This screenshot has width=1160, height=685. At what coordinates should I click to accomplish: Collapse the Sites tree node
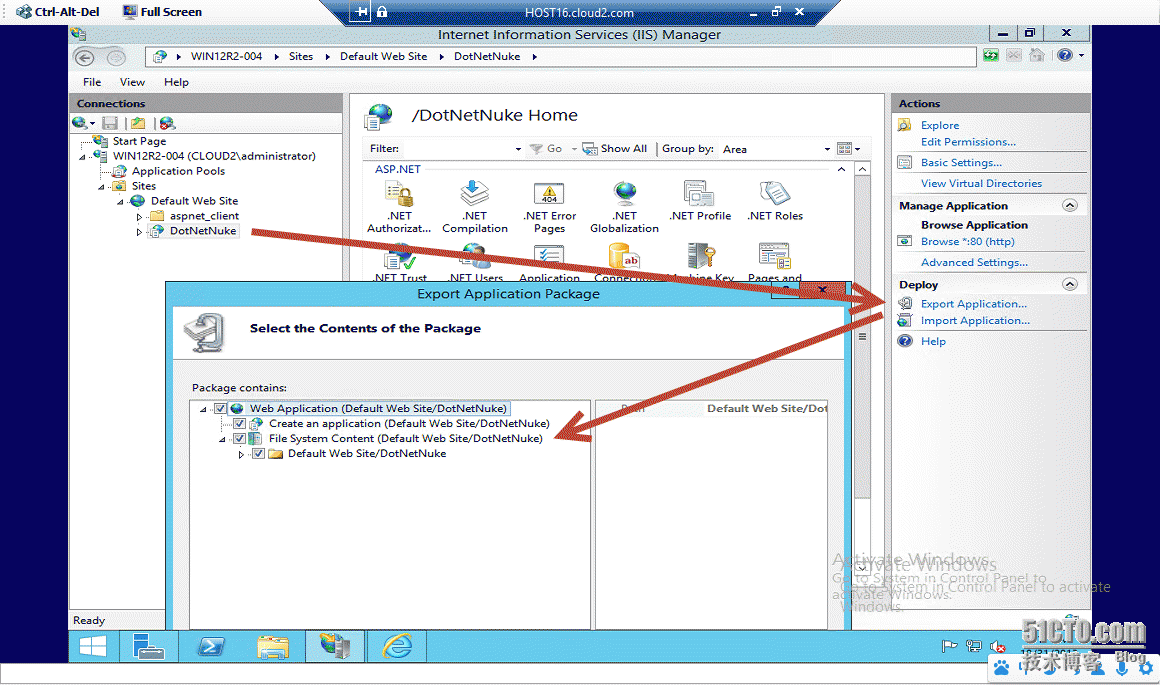[101, 186]
